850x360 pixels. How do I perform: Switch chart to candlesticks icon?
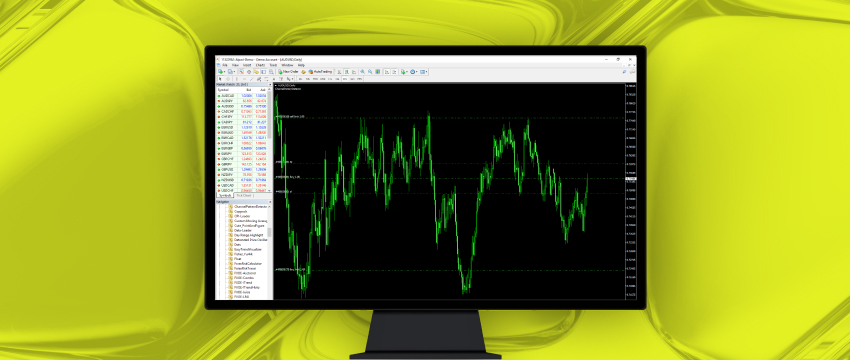click(347, 72)
